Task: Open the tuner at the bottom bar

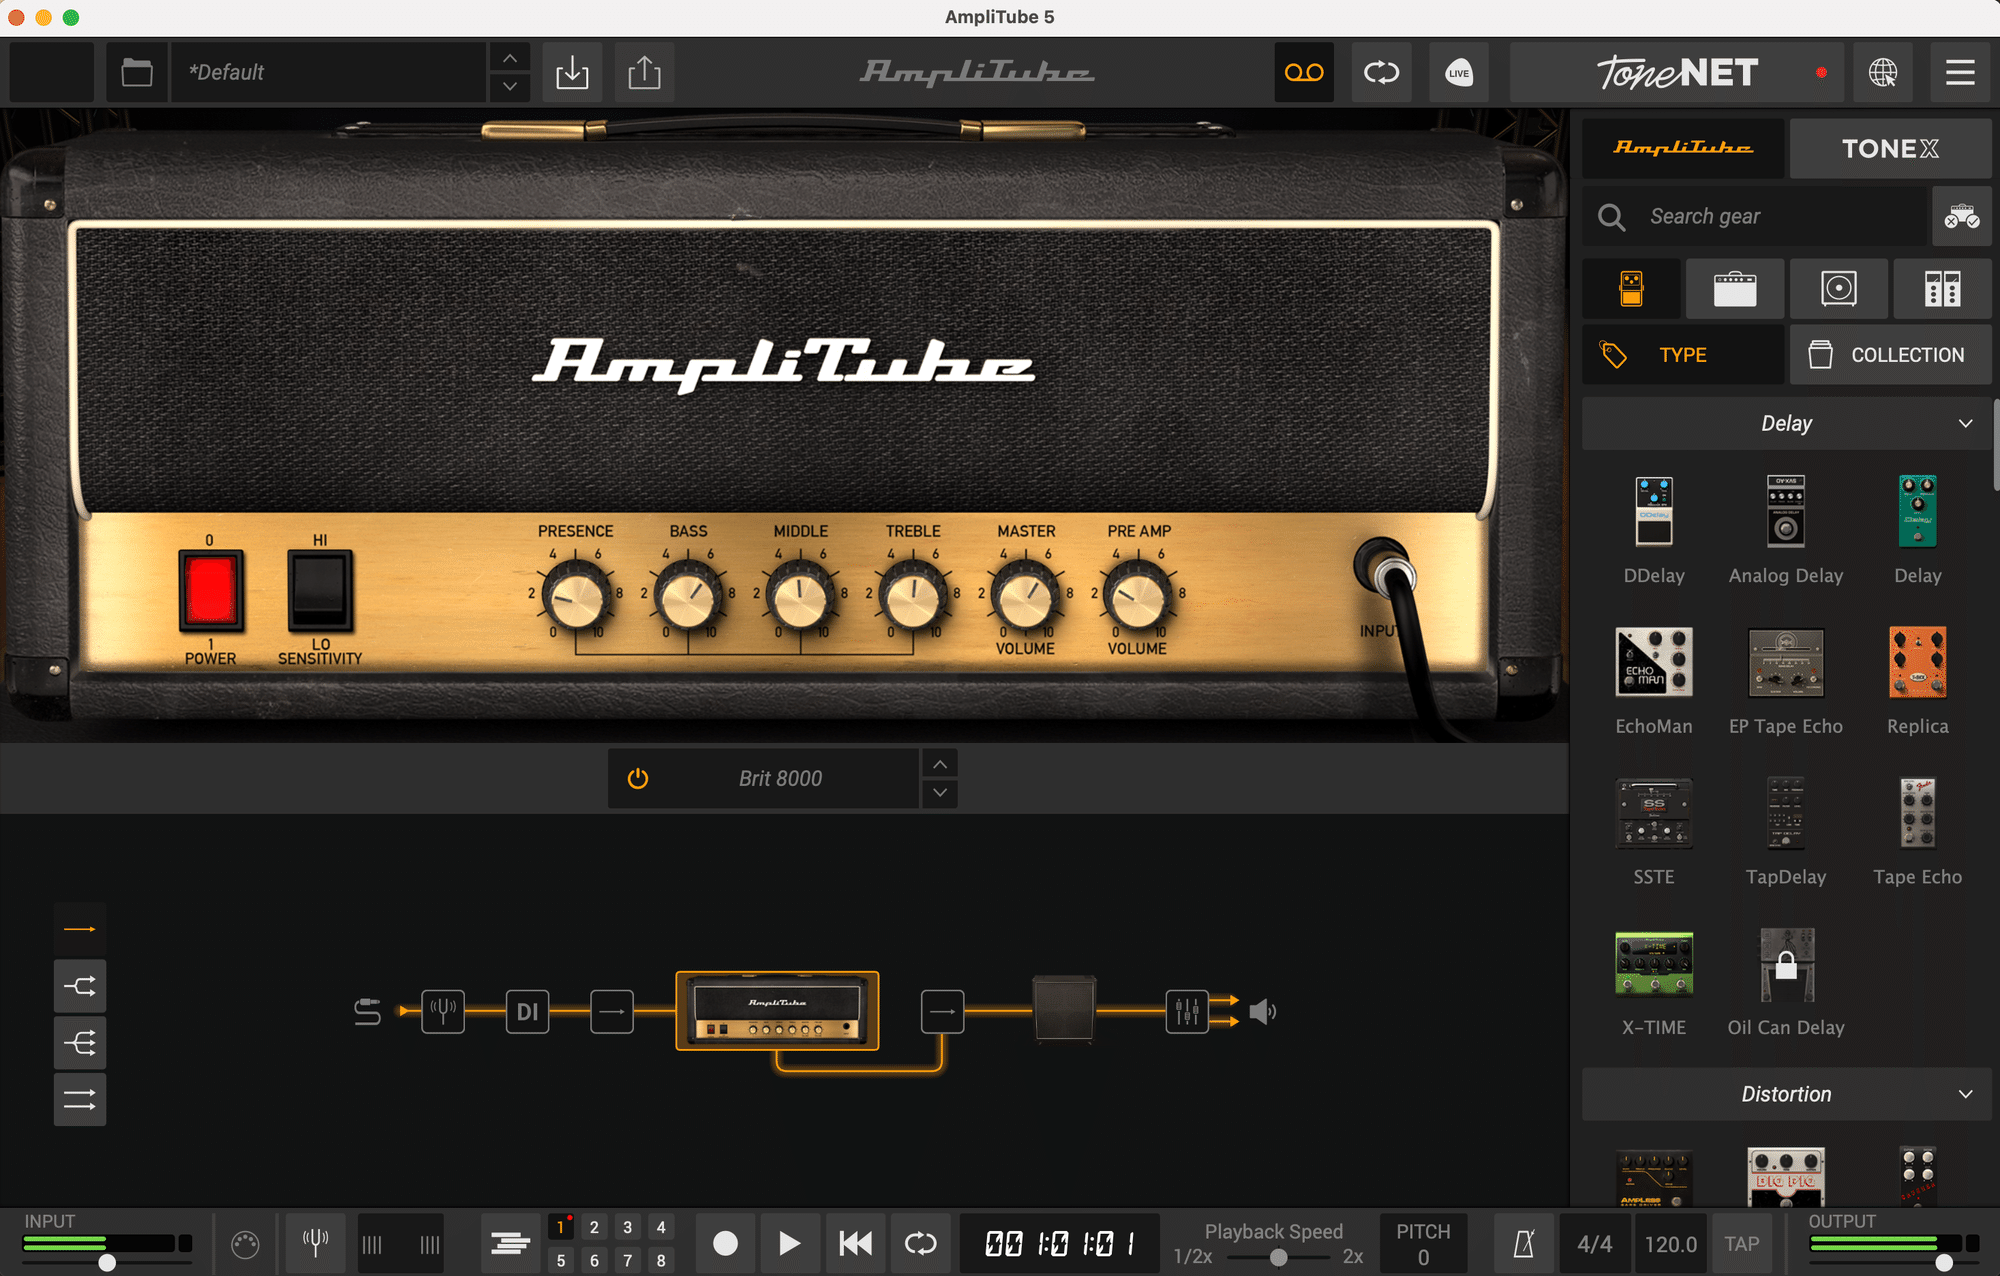Action: pyautogui.click(x=315, y=1243)
